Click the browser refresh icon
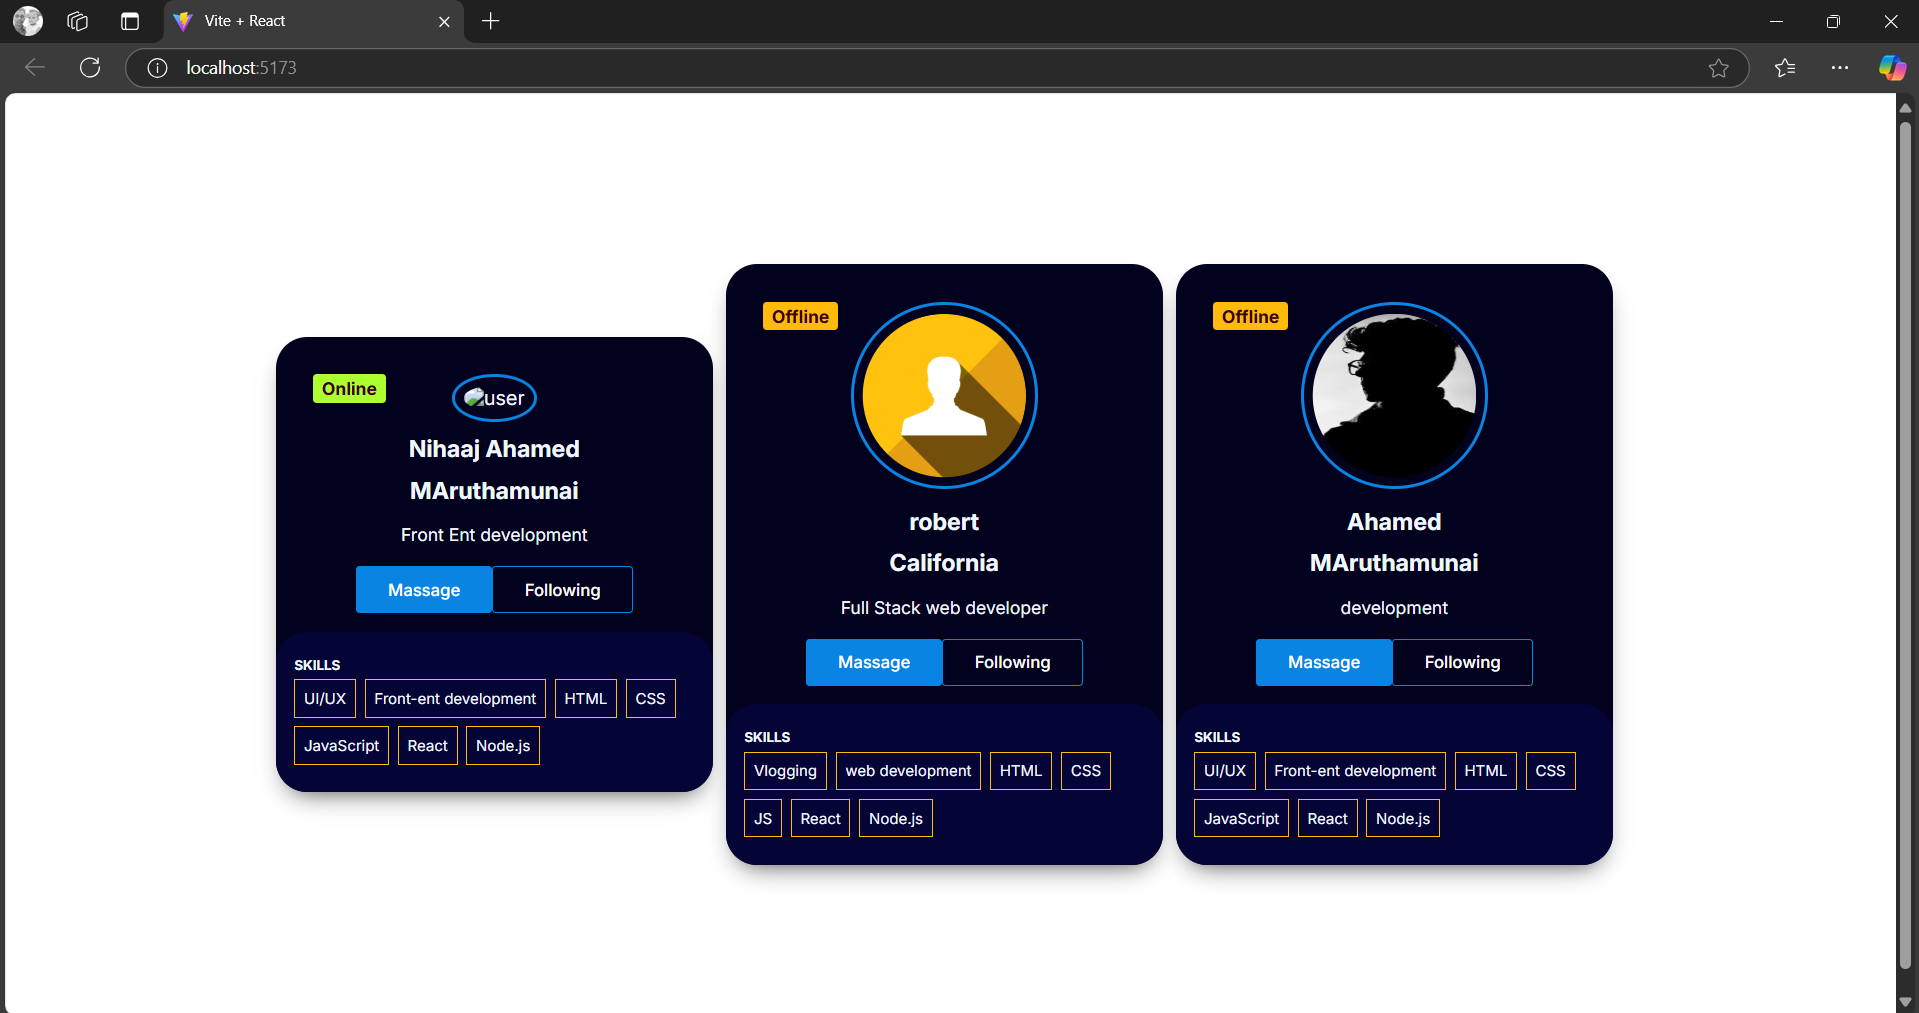This screenshot has width=1919, height=1013. coord(90,68)
